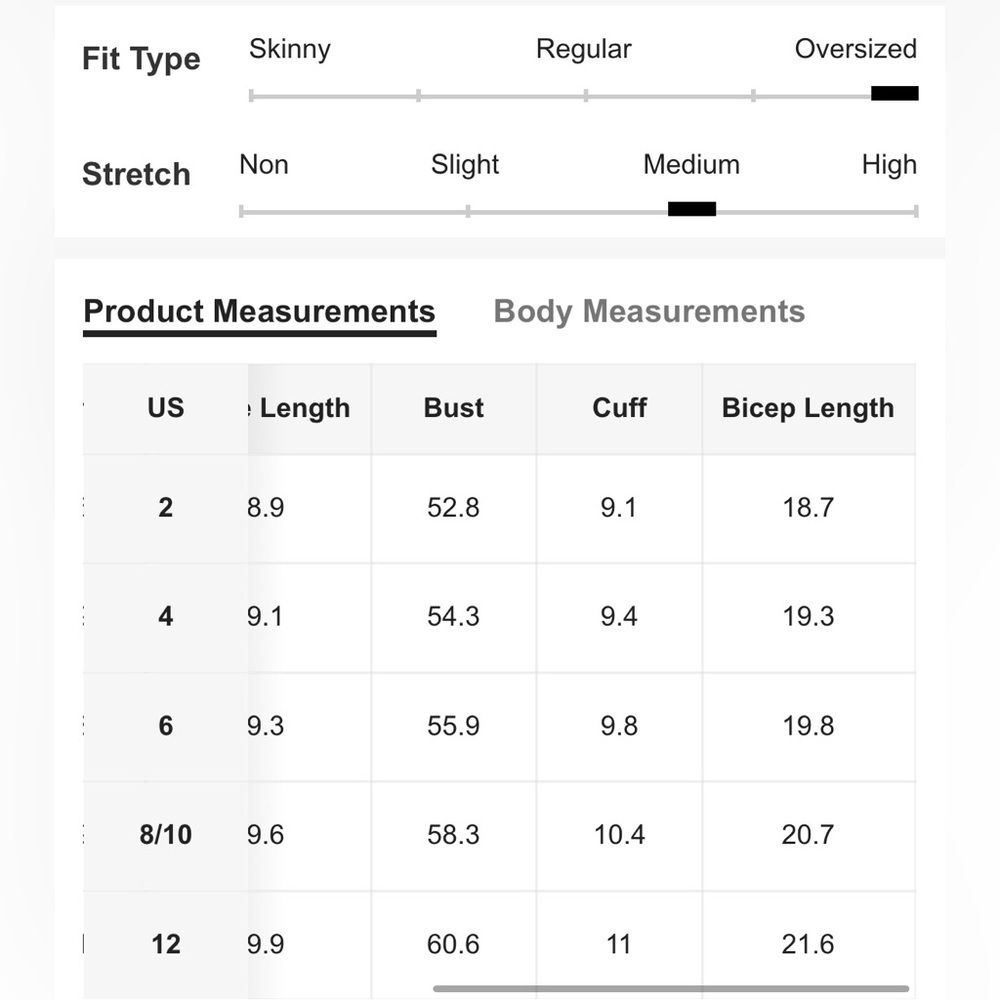This screenshot has height=1000, width=1000.
Task: Click the Bicep Length column header
Action: point(807,408)
